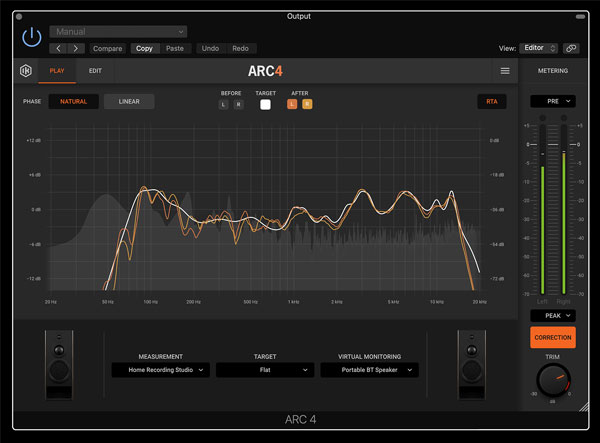This screenshot has width=600, height=443.
Task: Go to next preset arrow
Action: tap(76, 49)
